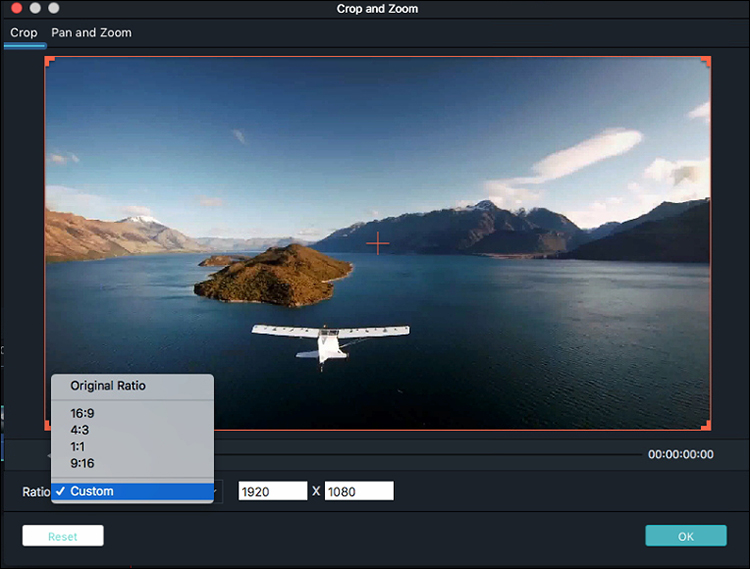Click the top-right crop corner handle

click(x=706, y=61)
